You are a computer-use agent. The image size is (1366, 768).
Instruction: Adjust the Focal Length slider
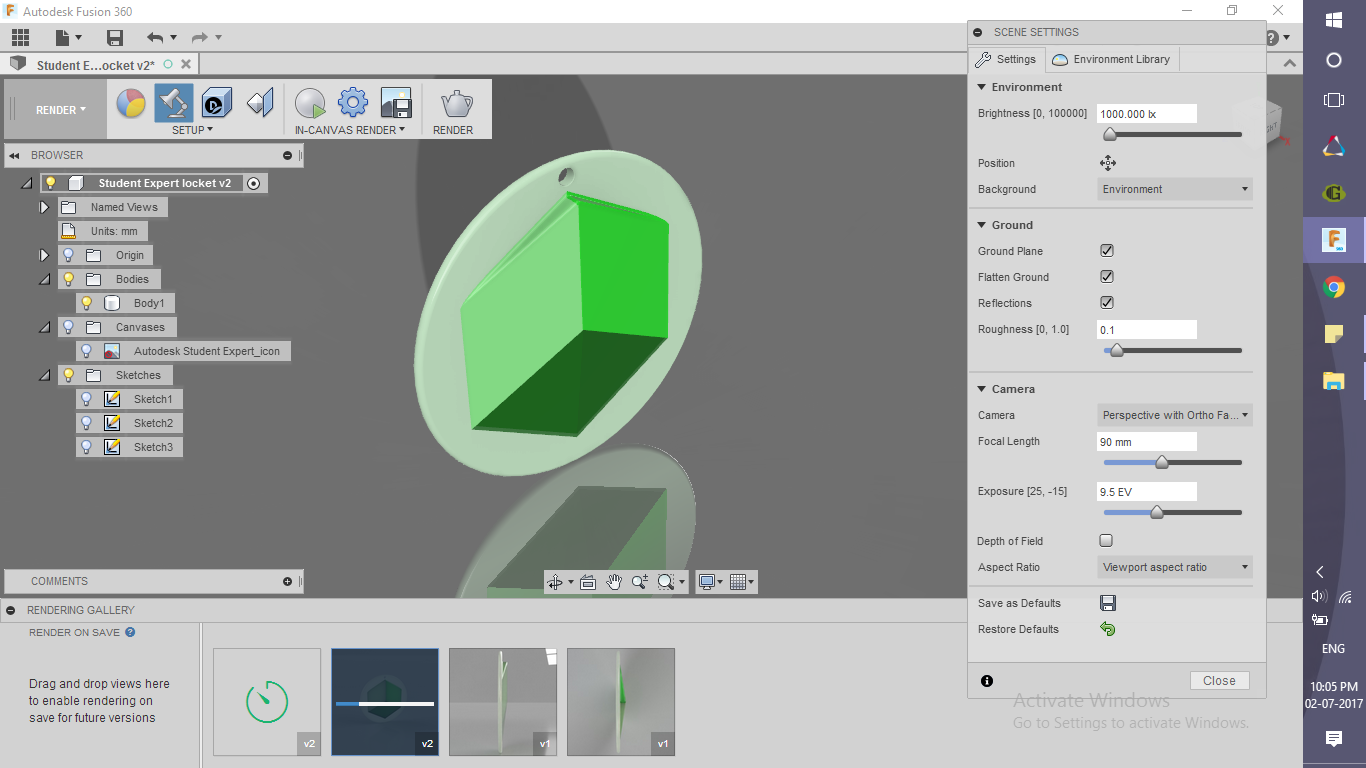(1161, 462)
